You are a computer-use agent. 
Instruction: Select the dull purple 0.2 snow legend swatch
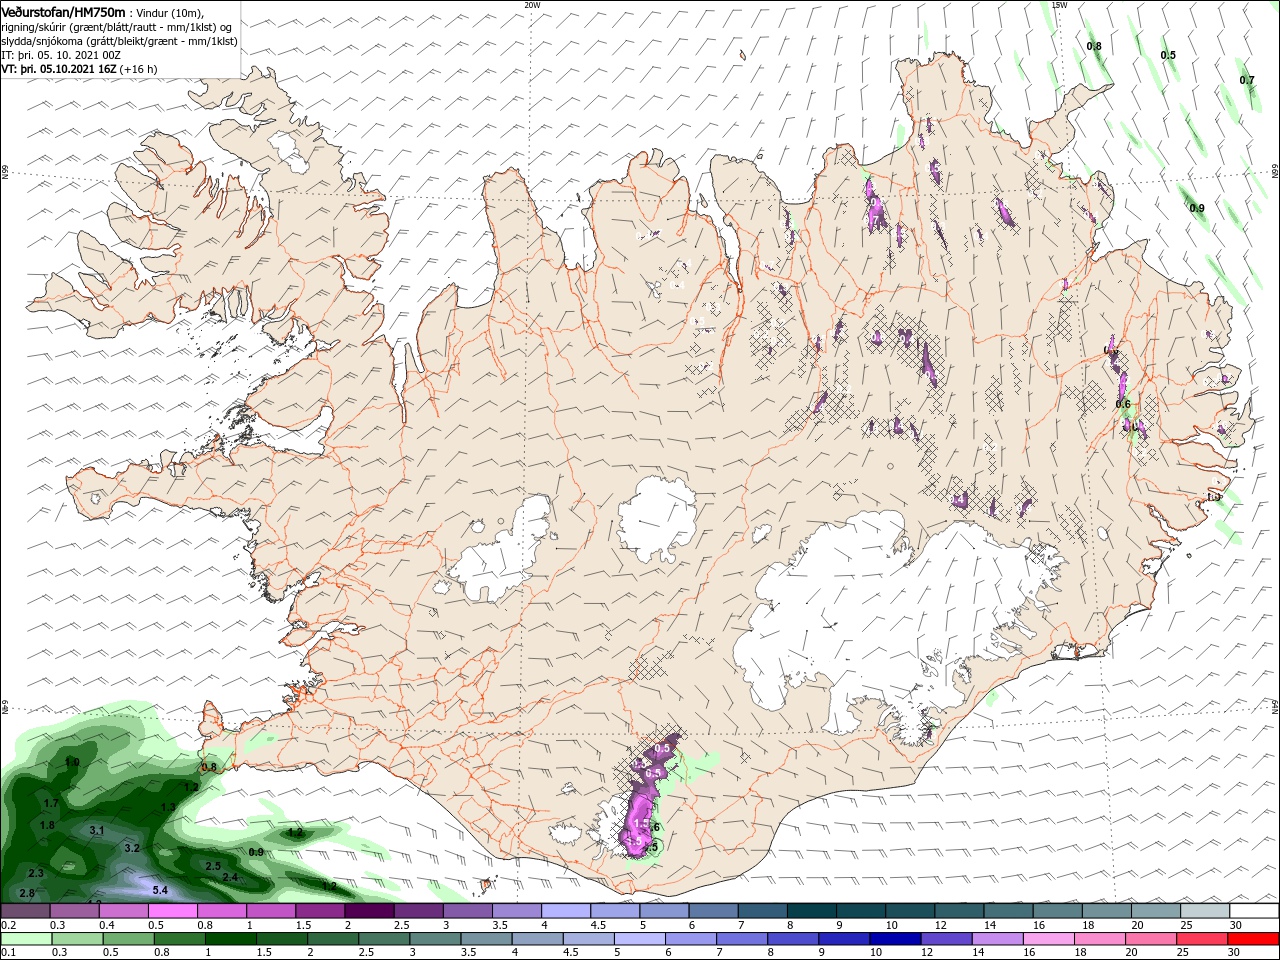click(25, 911)
